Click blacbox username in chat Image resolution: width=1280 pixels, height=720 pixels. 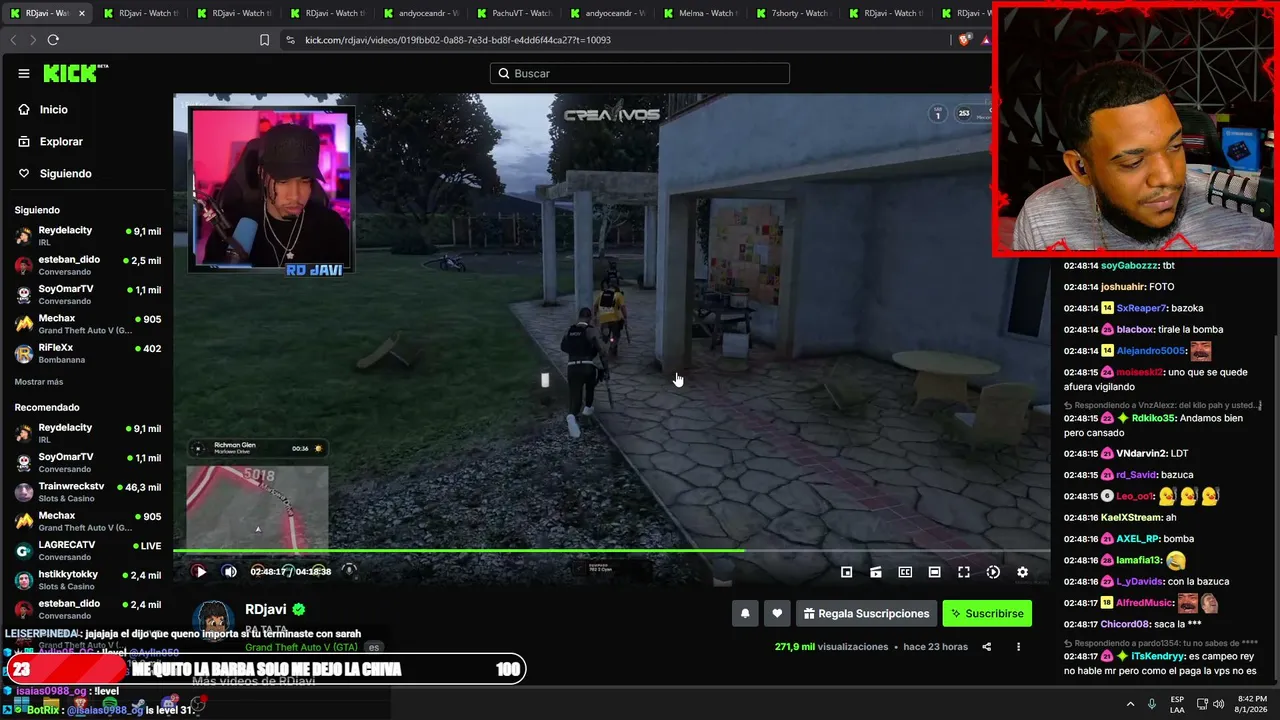coord(1135,329)
